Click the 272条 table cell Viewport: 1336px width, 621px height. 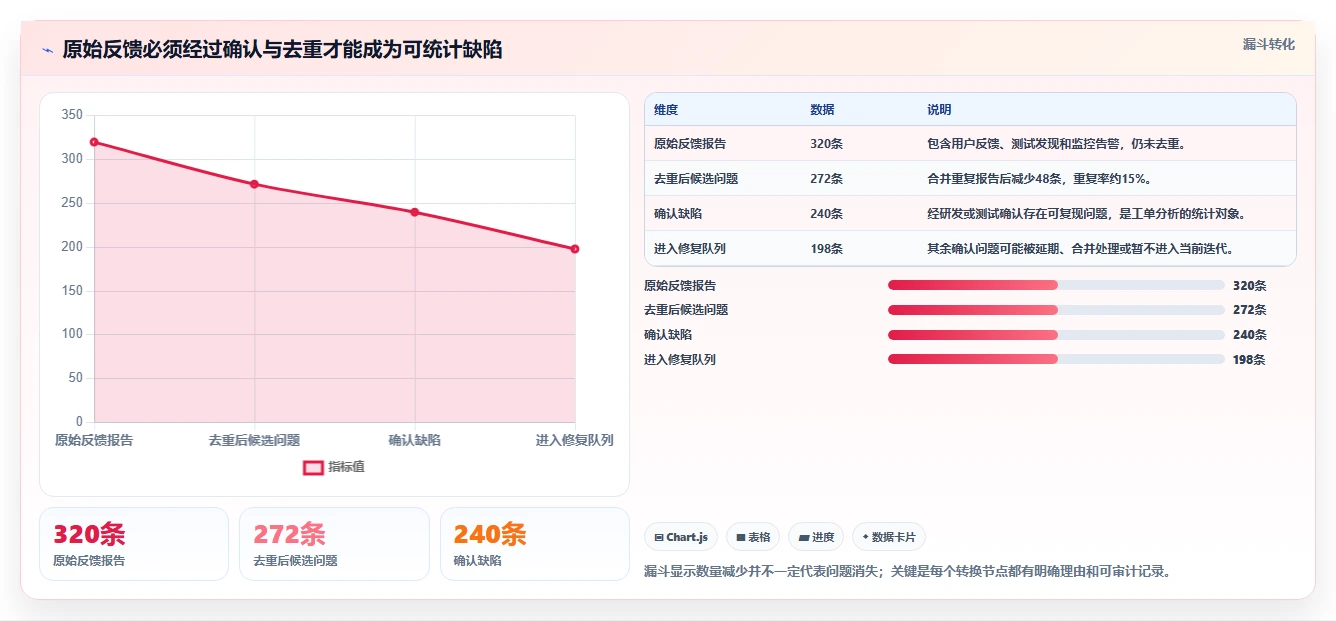click(826, 179)
